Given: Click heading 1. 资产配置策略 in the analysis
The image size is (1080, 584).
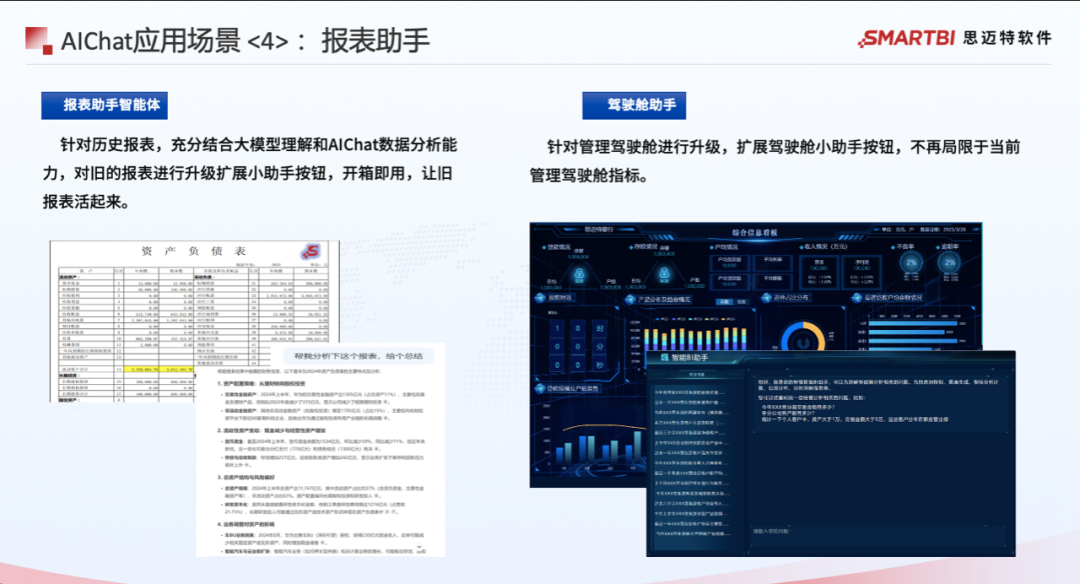Looking at the screenshot, I should [x=261, y=383].
